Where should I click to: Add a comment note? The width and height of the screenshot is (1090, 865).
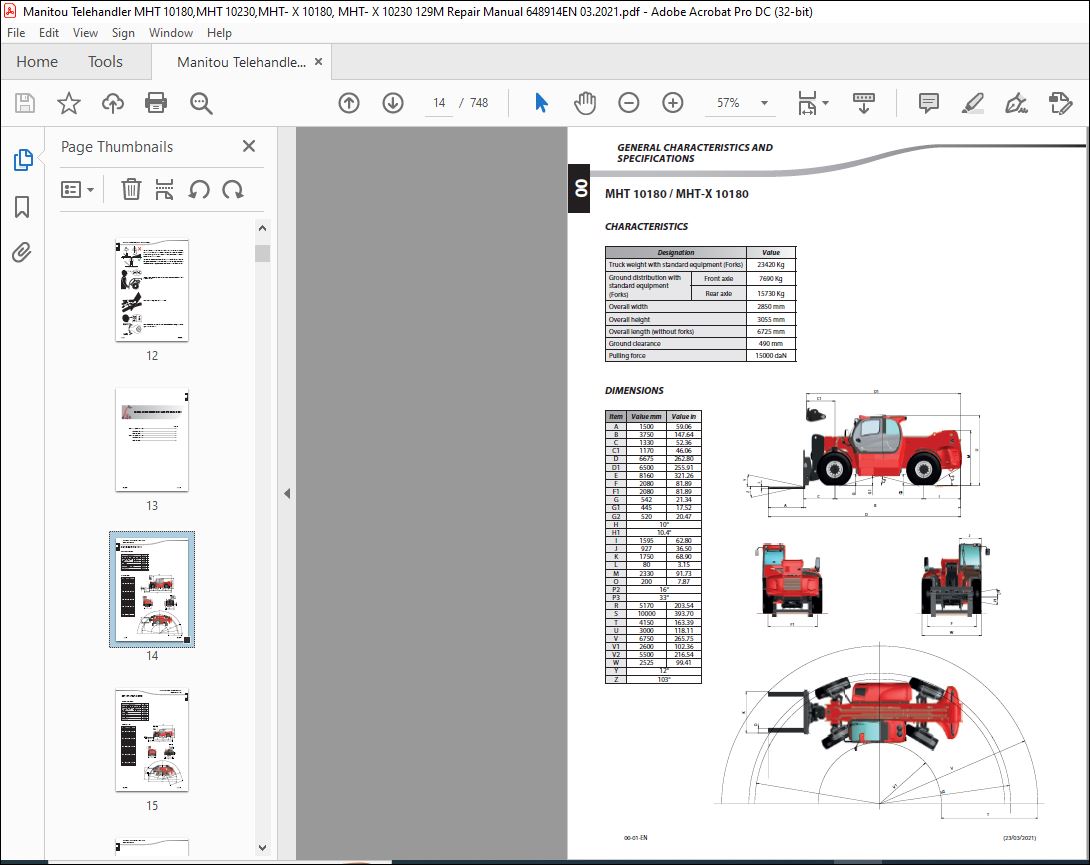coord(929,103)
